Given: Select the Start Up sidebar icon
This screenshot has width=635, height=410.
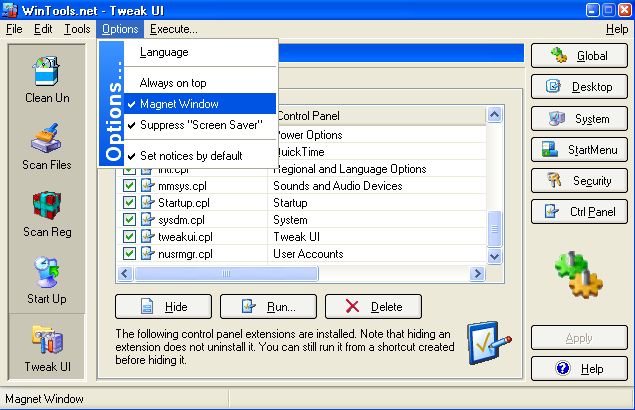Looking at the screenshot, I should (47, 280).
